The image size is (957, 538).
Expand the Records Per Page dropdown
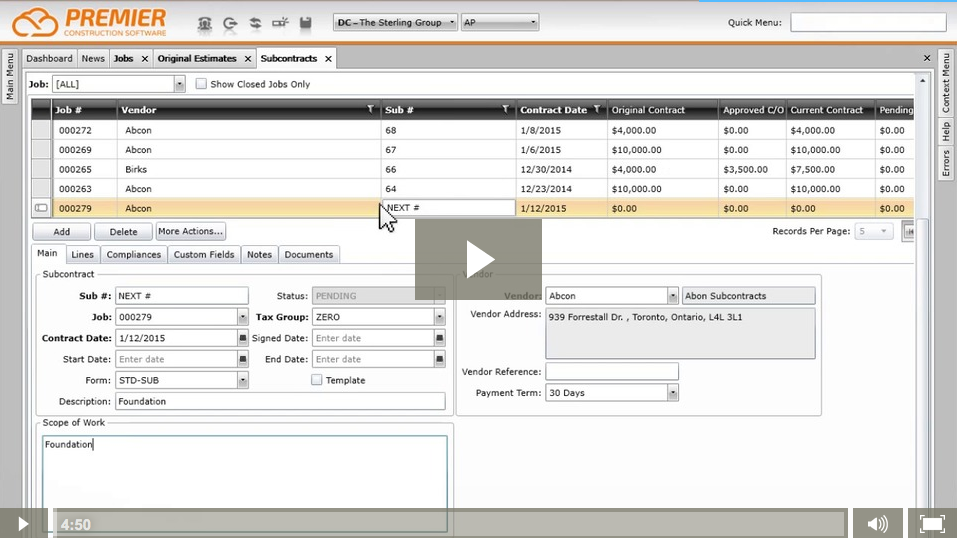click(883, 231)
